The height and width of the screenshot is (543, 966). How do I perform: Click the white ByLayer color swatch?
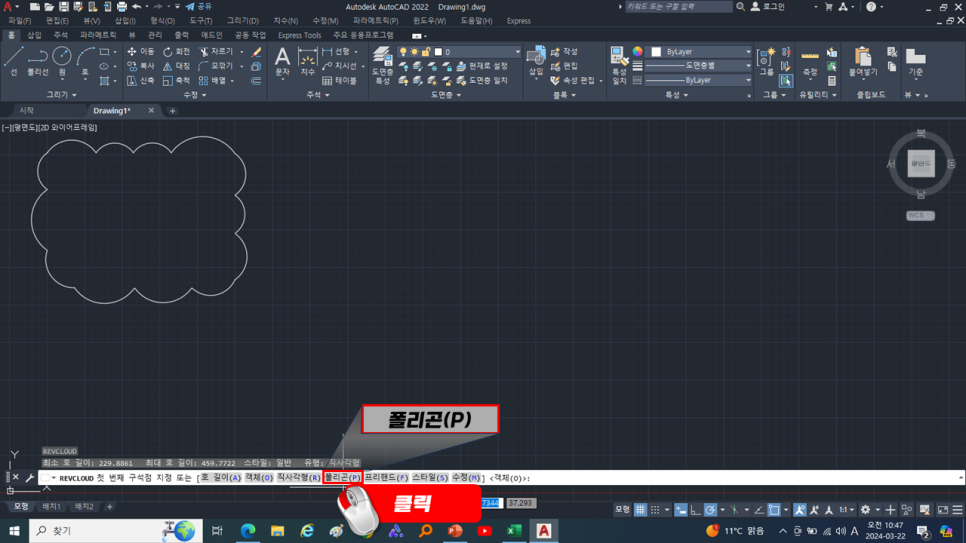(x=656, y=52)
